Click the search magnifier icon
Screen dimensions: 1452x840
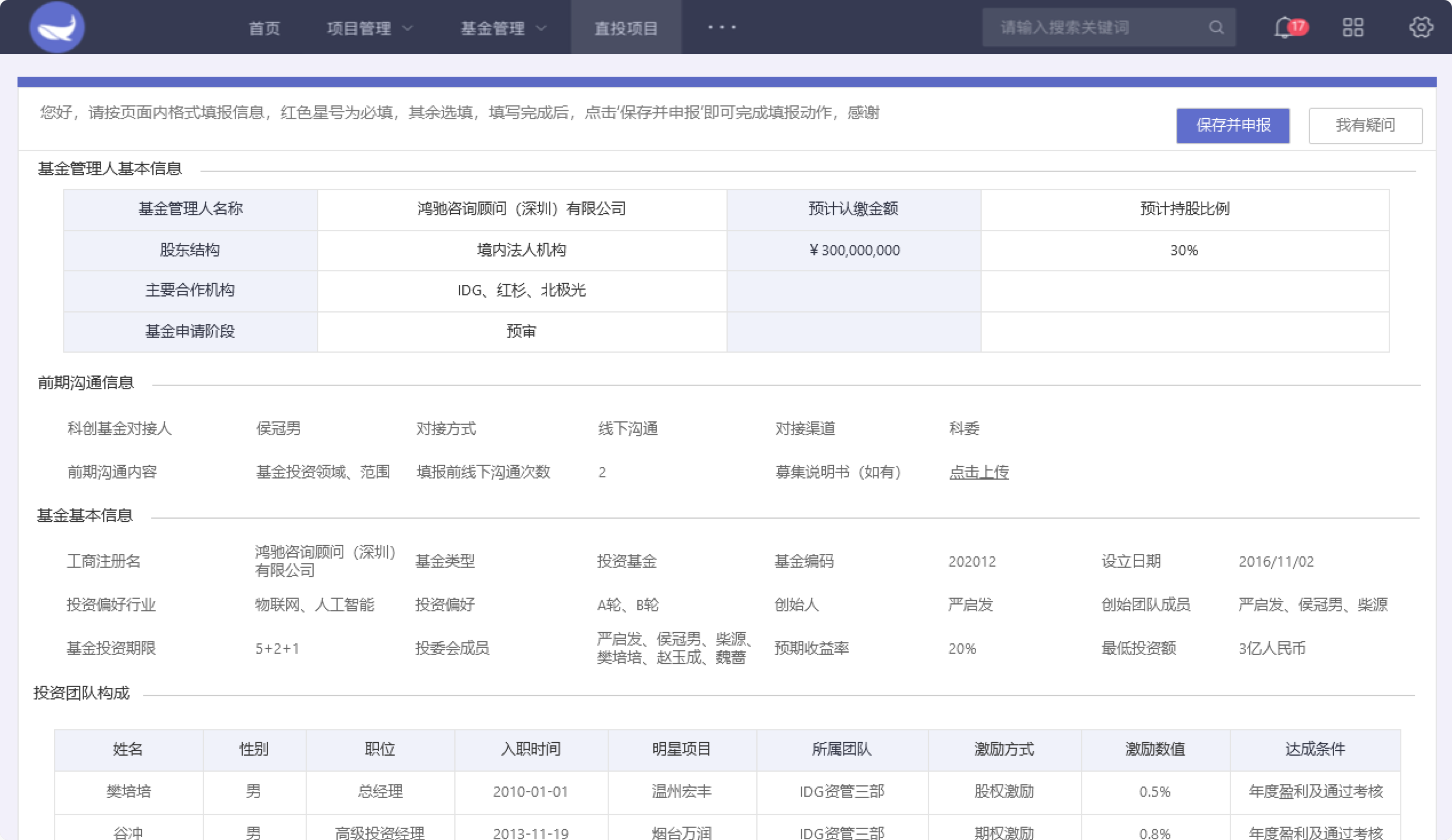[x=1216, y=28]
